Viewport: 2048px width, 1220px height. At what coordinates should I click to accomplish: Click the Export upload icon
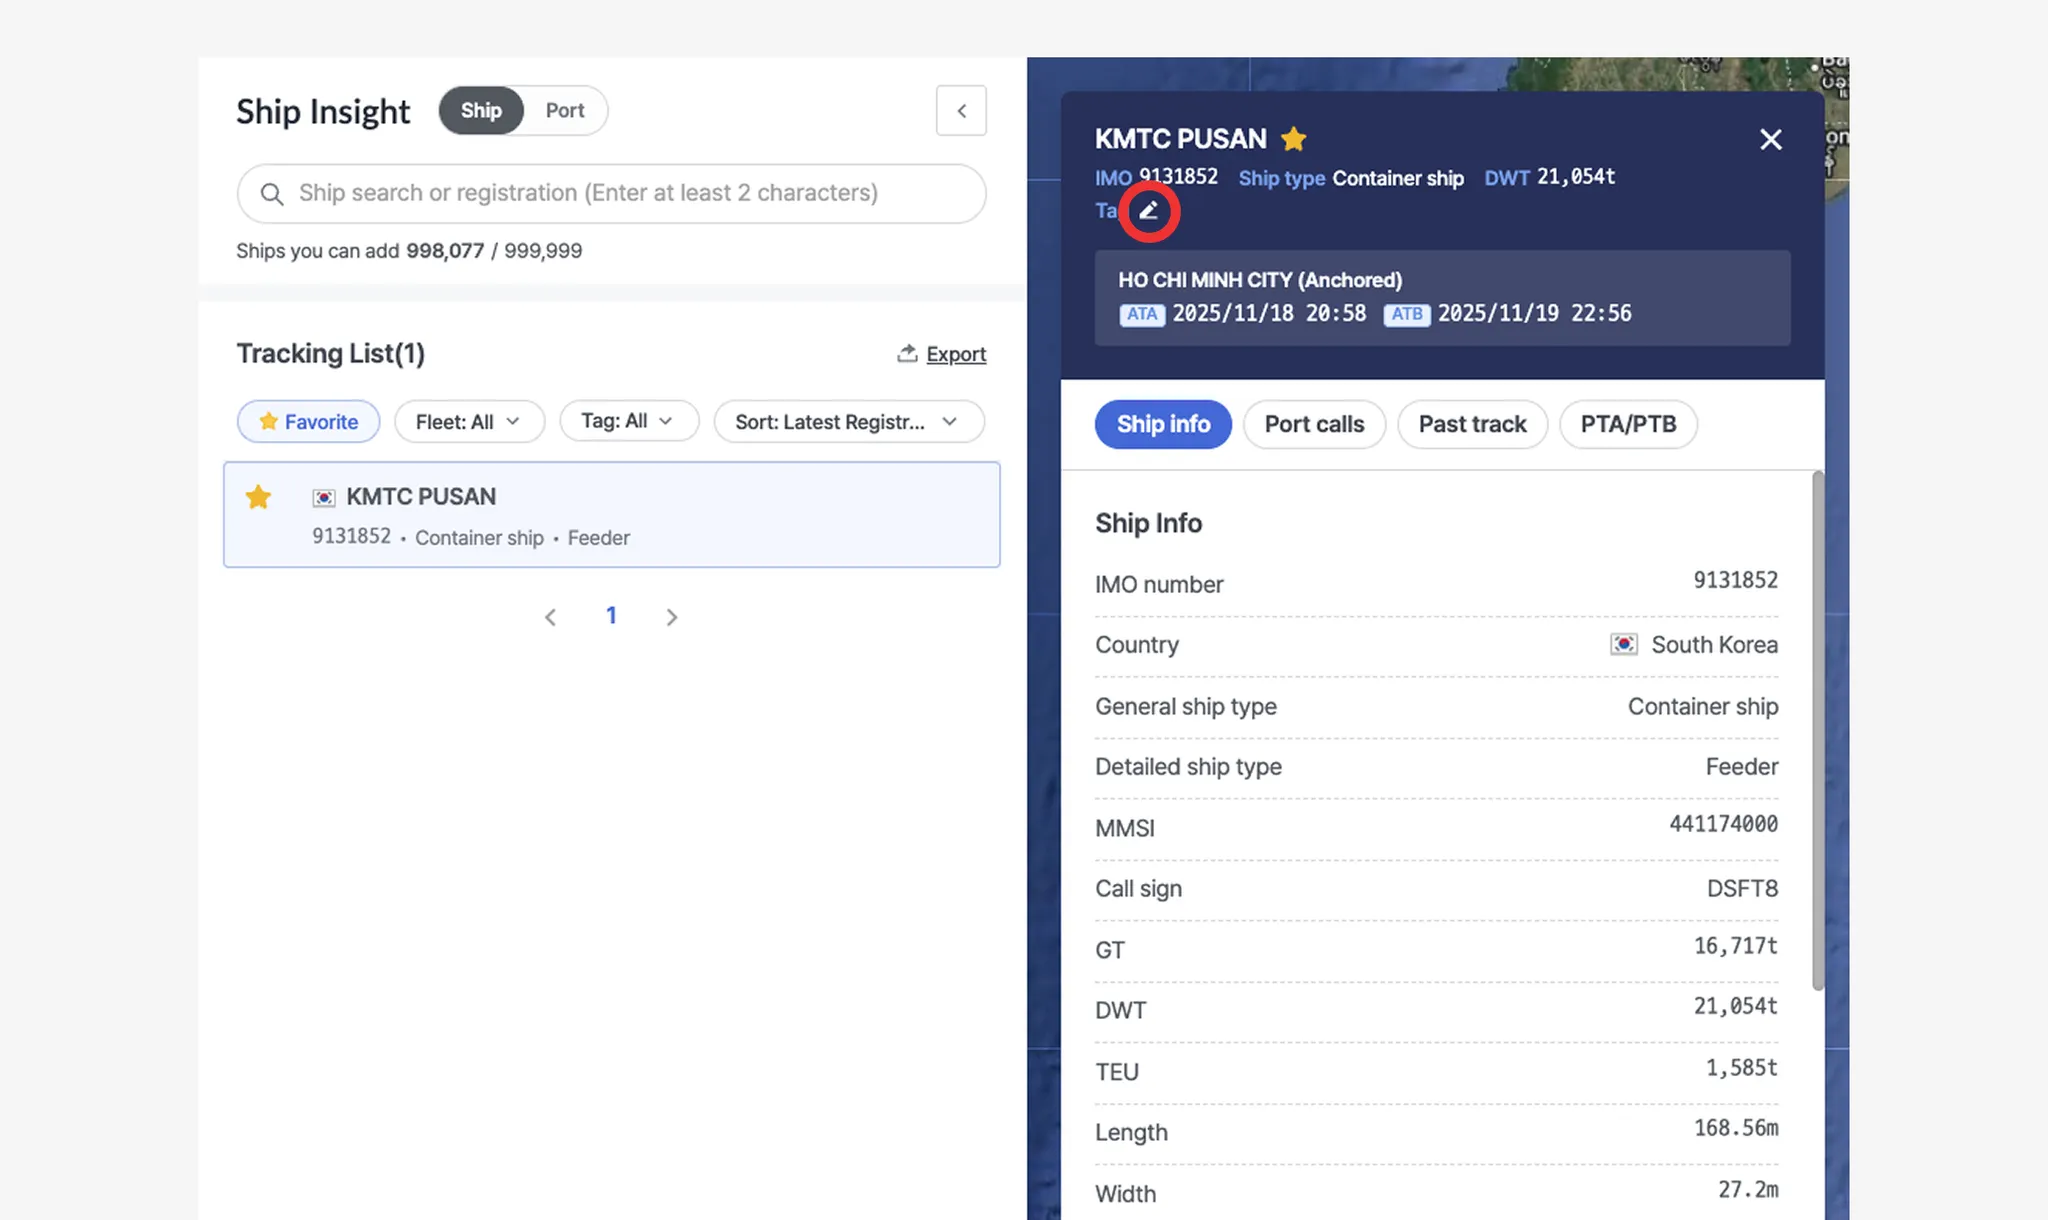click(x=907, y=353)
